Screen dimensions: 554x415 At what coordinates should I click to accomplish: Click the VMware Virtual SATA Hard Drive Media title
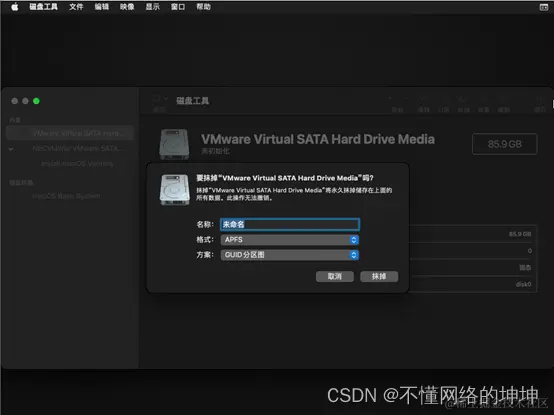tap(318, 139)
